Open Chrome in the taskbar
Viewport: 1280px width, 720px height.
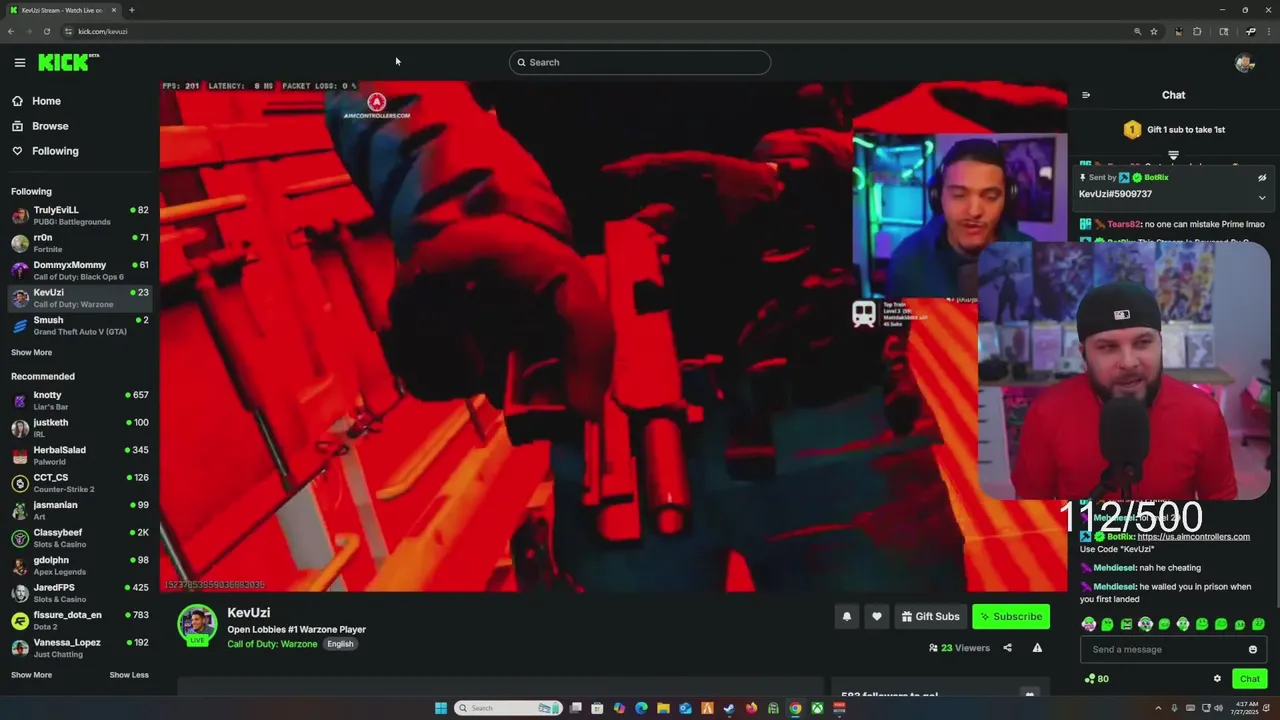click(x=795, y=708)
